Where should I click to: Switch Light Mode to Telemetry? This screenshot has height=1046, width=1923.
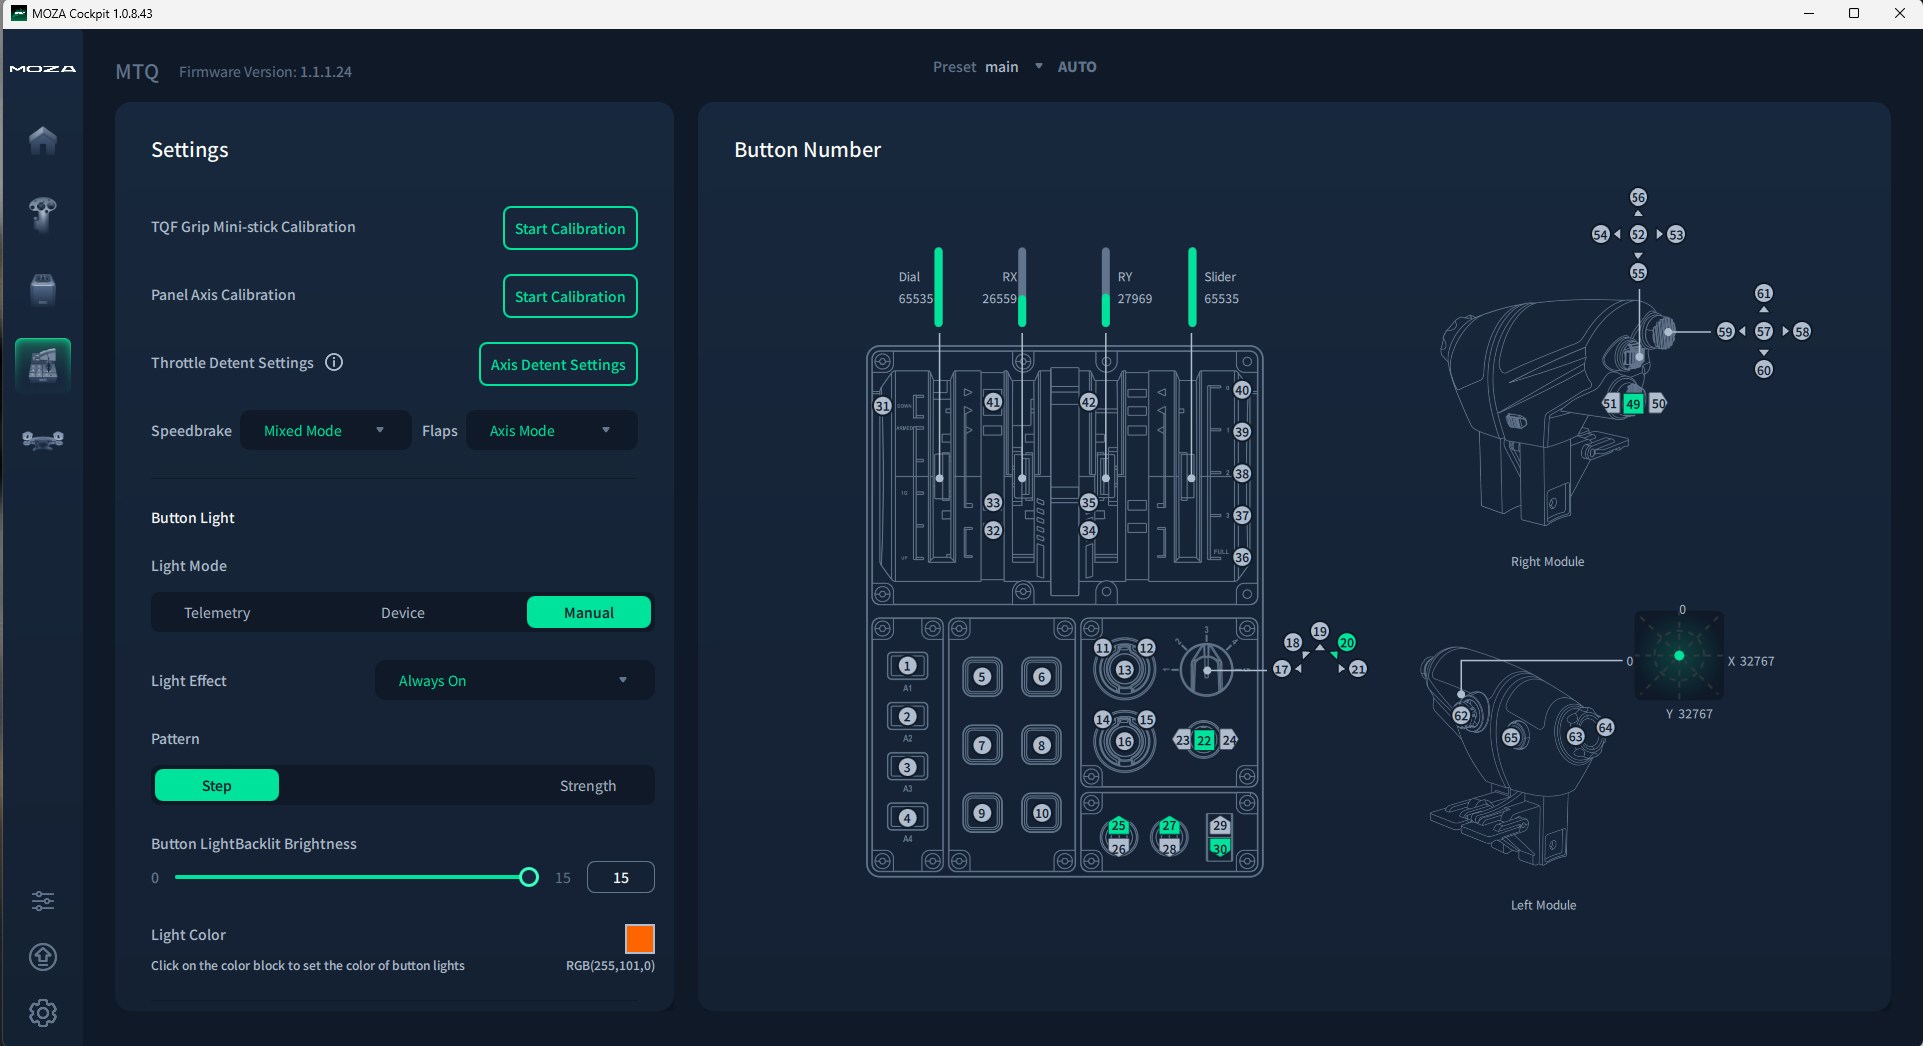coord(217,613)
